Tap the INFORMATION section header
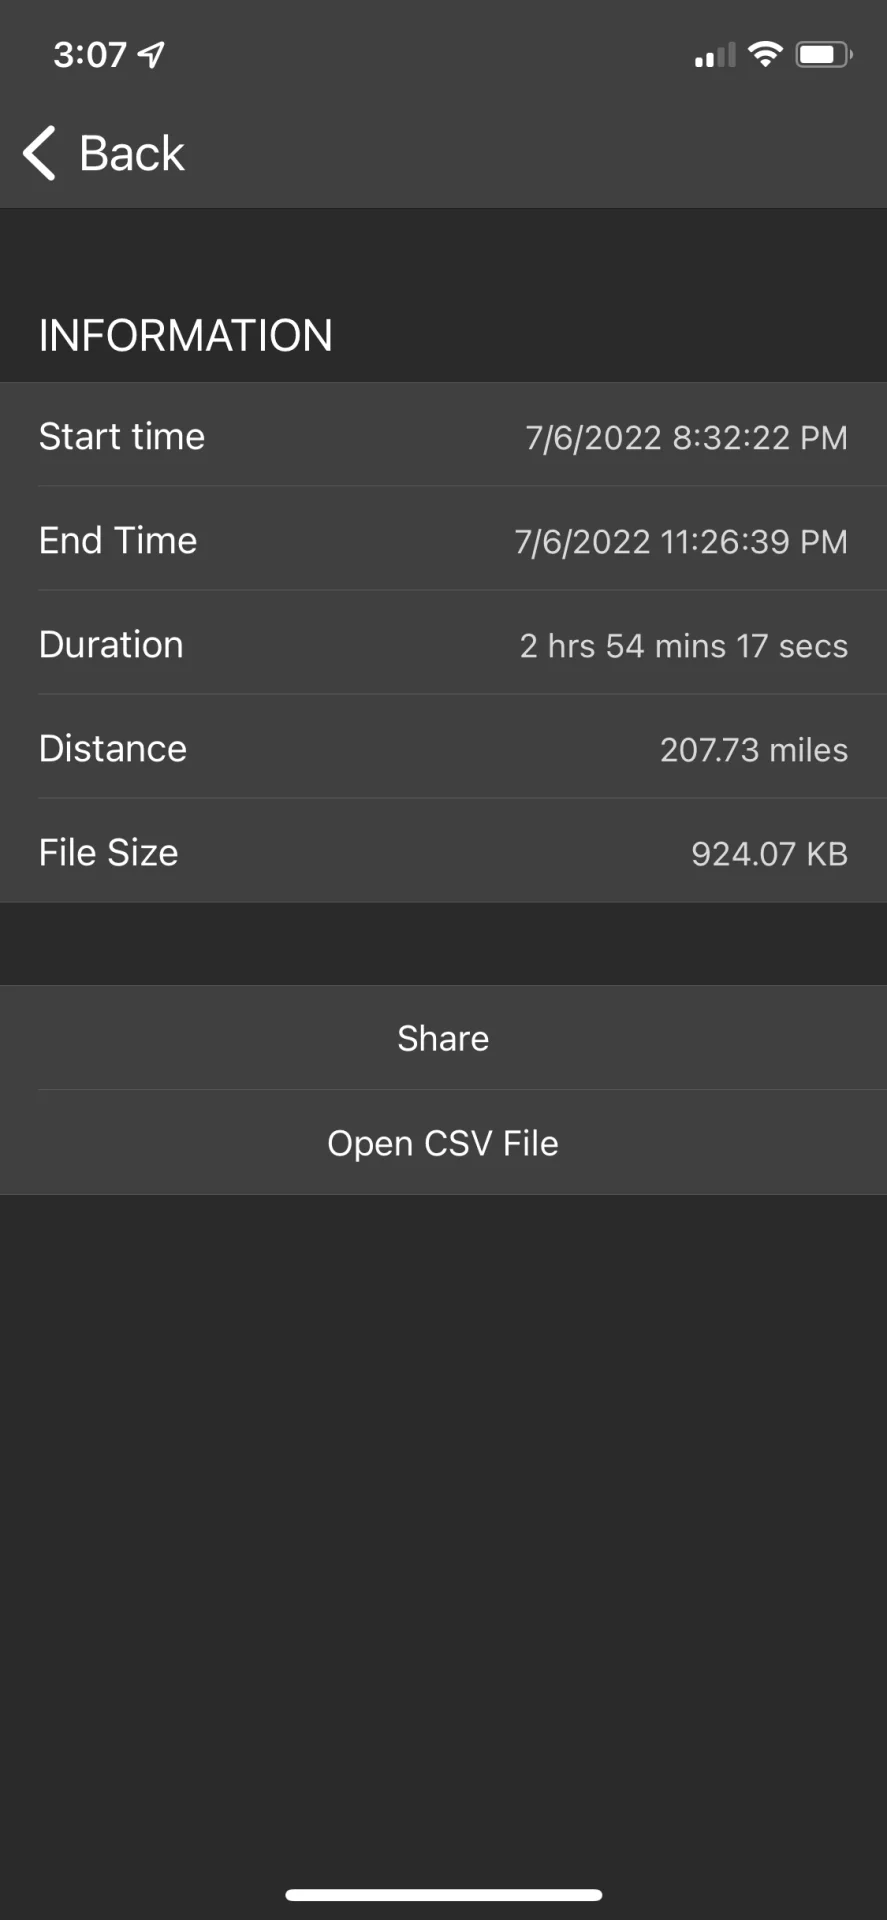The width and height of the screenshot is (887, 1920). [x=186, y=335]
